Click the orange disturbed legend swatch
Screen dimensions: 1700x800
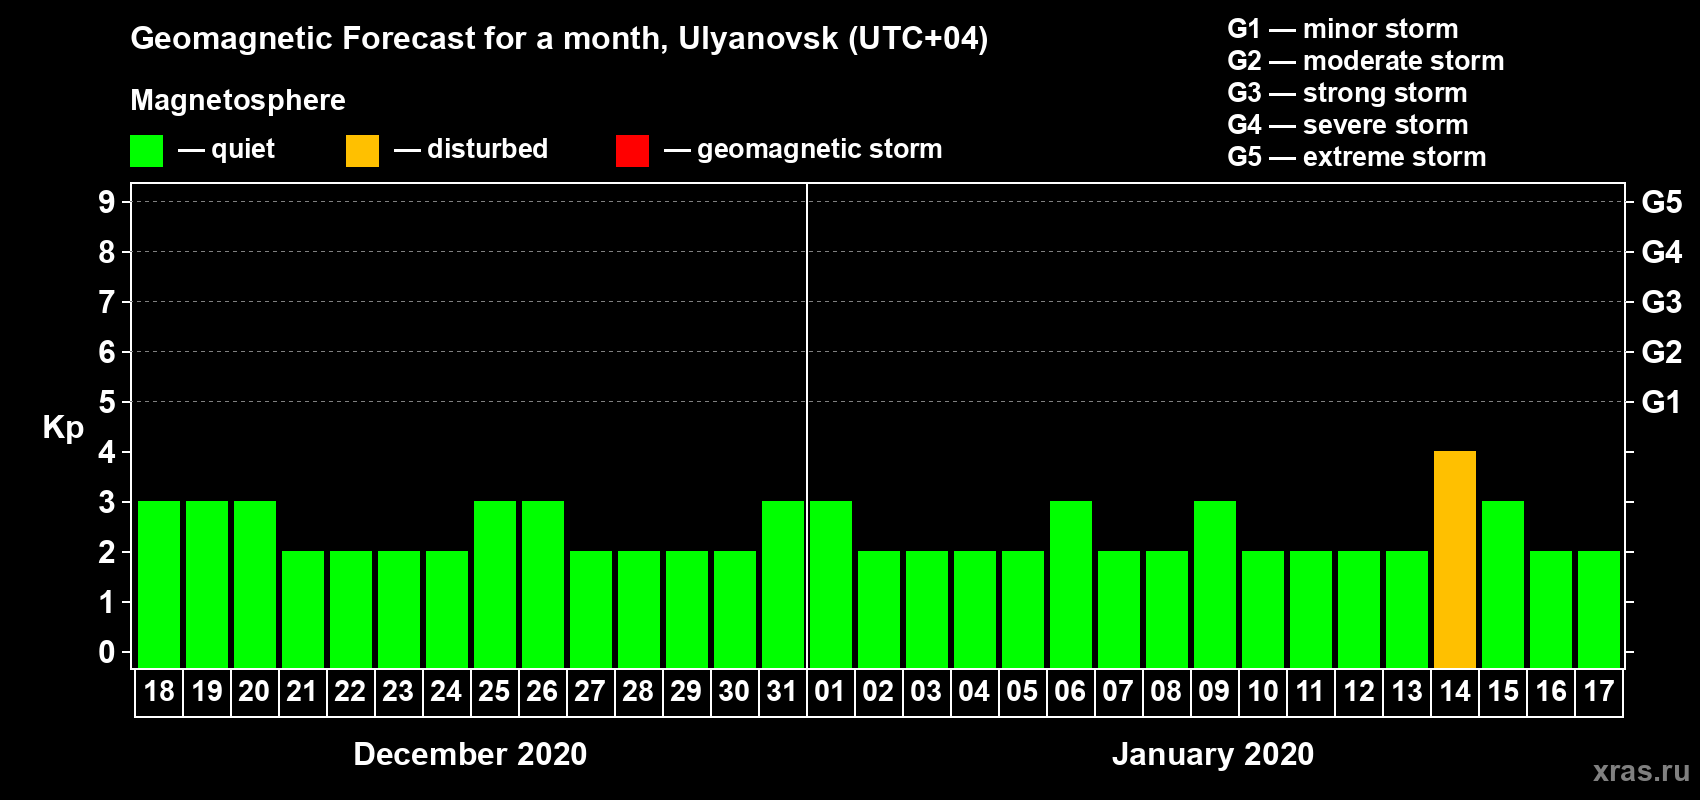point(362,151)
